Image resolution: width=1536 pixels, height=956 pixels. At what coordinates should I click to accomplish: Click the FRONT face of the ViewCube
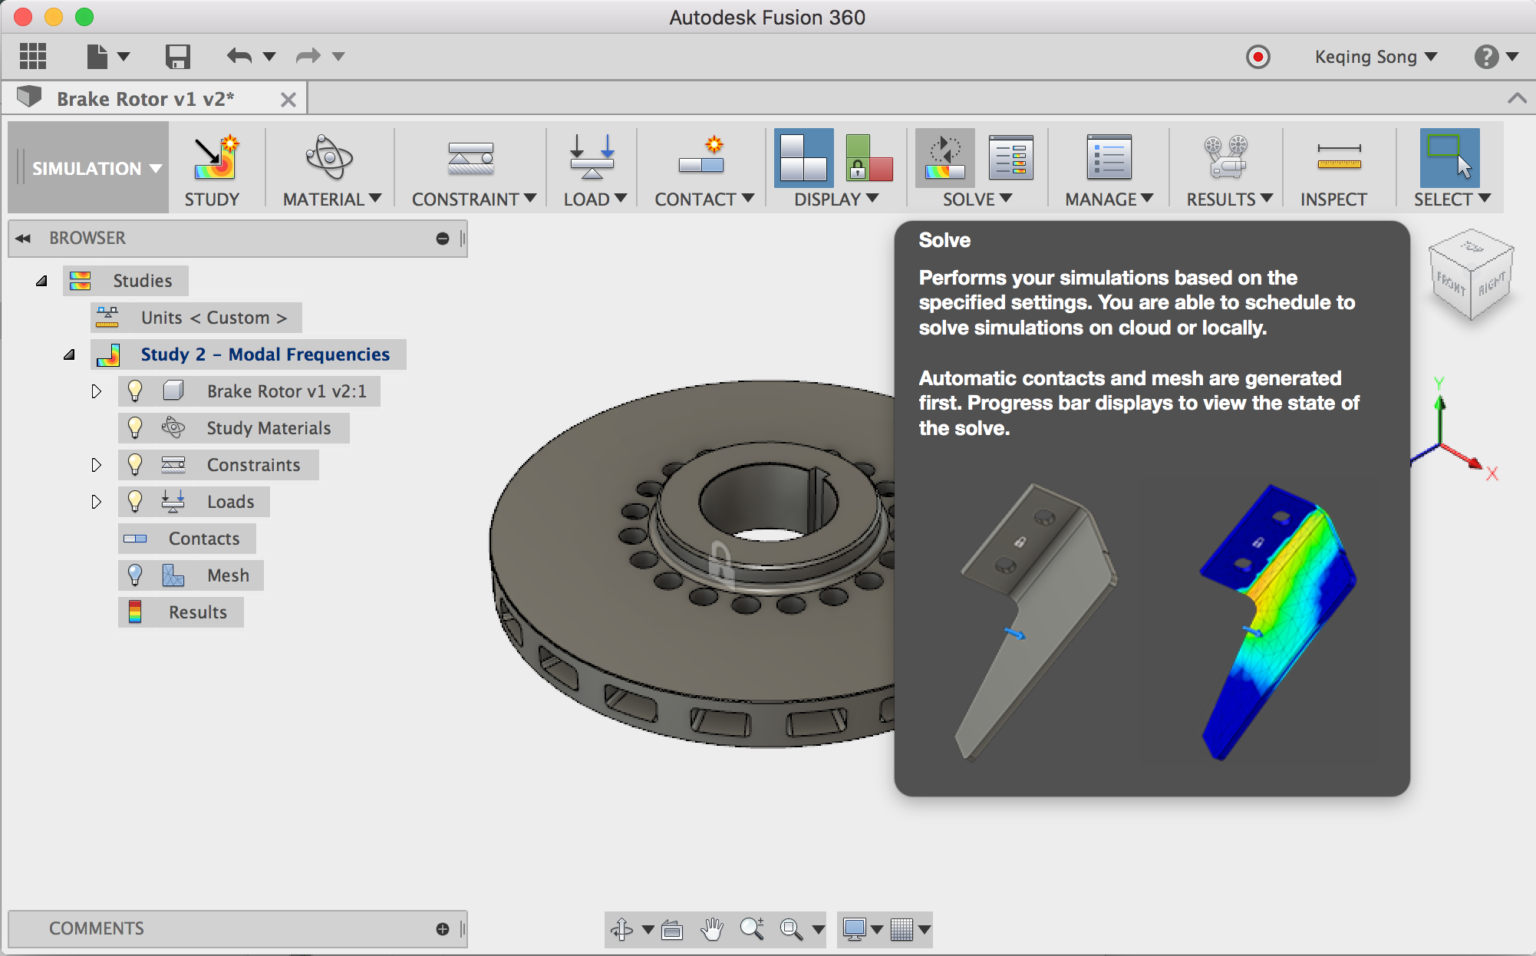[1452, 282]
